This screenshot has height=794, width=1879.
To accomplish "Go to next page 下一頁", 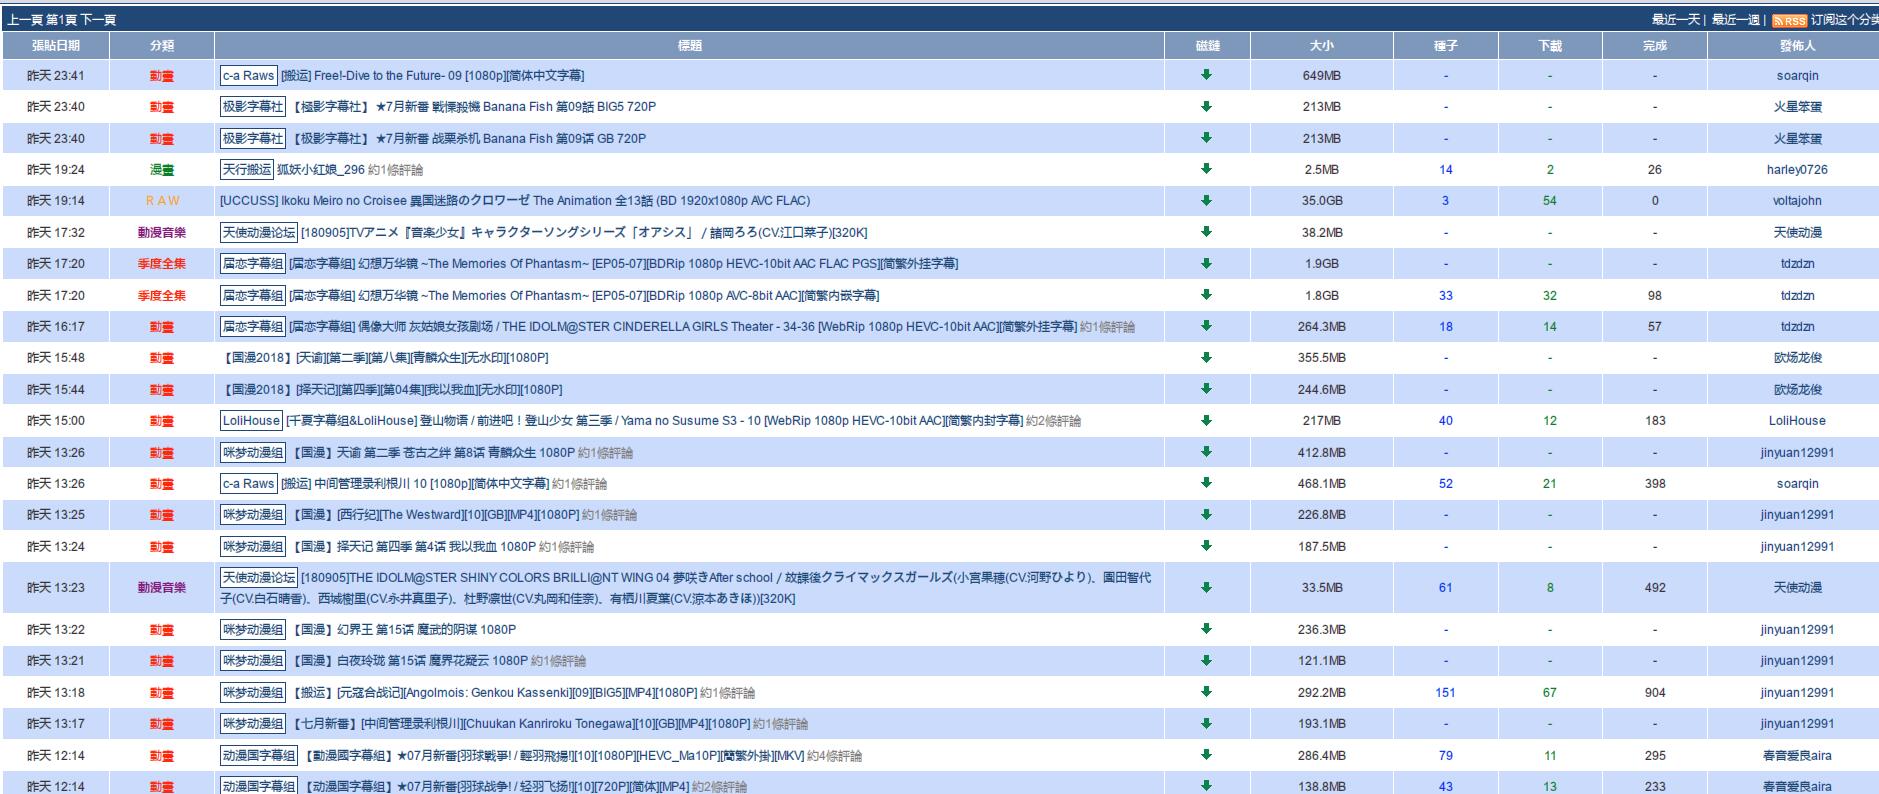I will [98, 20].
